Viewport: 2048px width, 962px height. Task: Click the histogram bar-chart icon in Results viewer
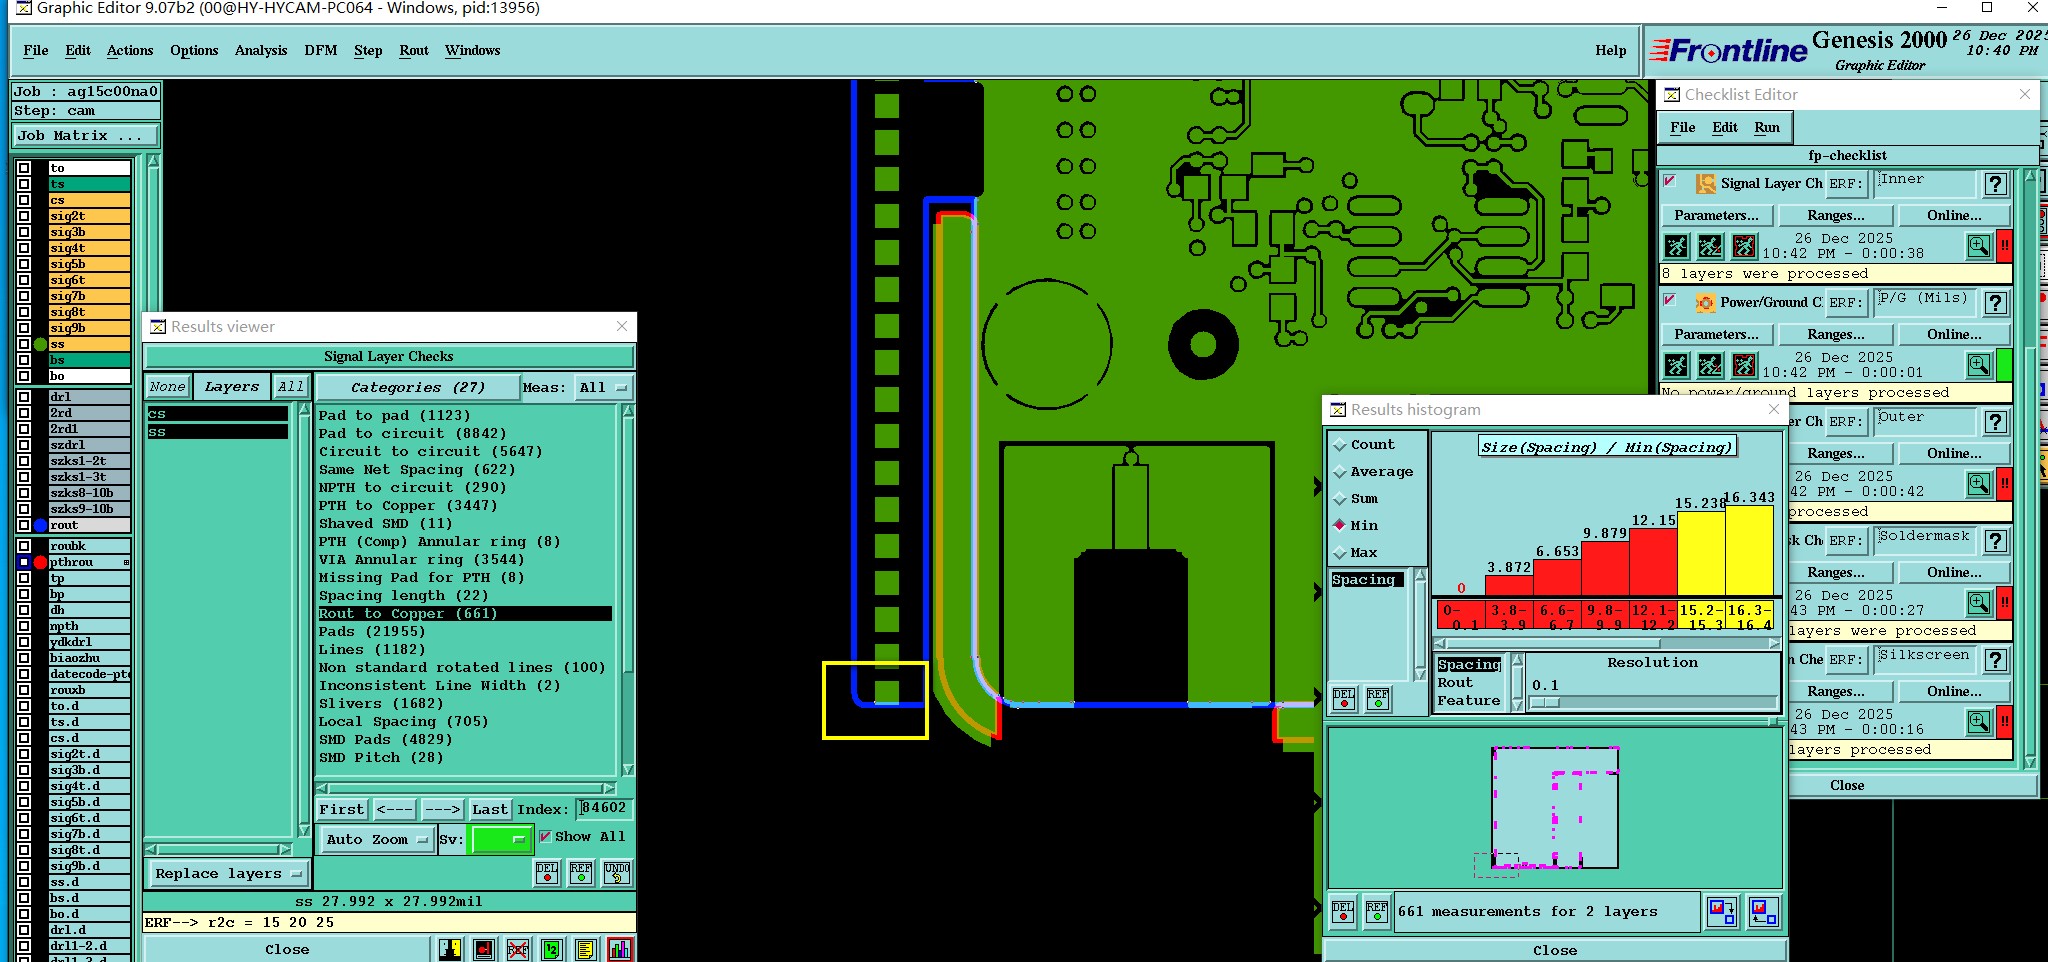click(620, 949)
